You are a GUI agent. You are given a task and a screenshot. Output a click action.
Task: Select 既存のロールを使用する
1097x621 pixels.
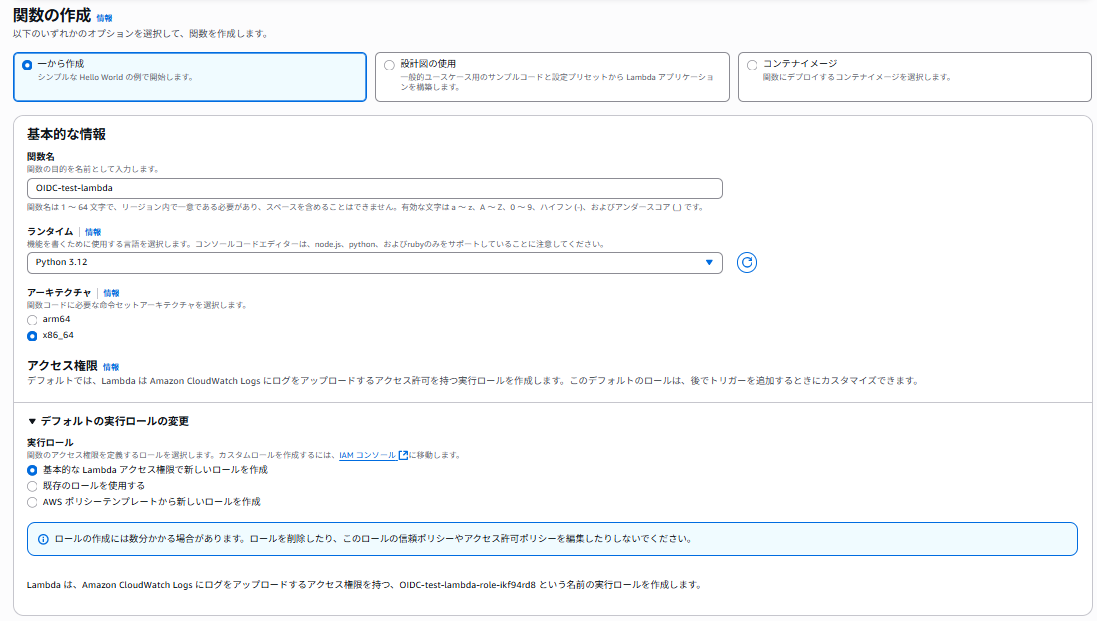click(32, 486)
